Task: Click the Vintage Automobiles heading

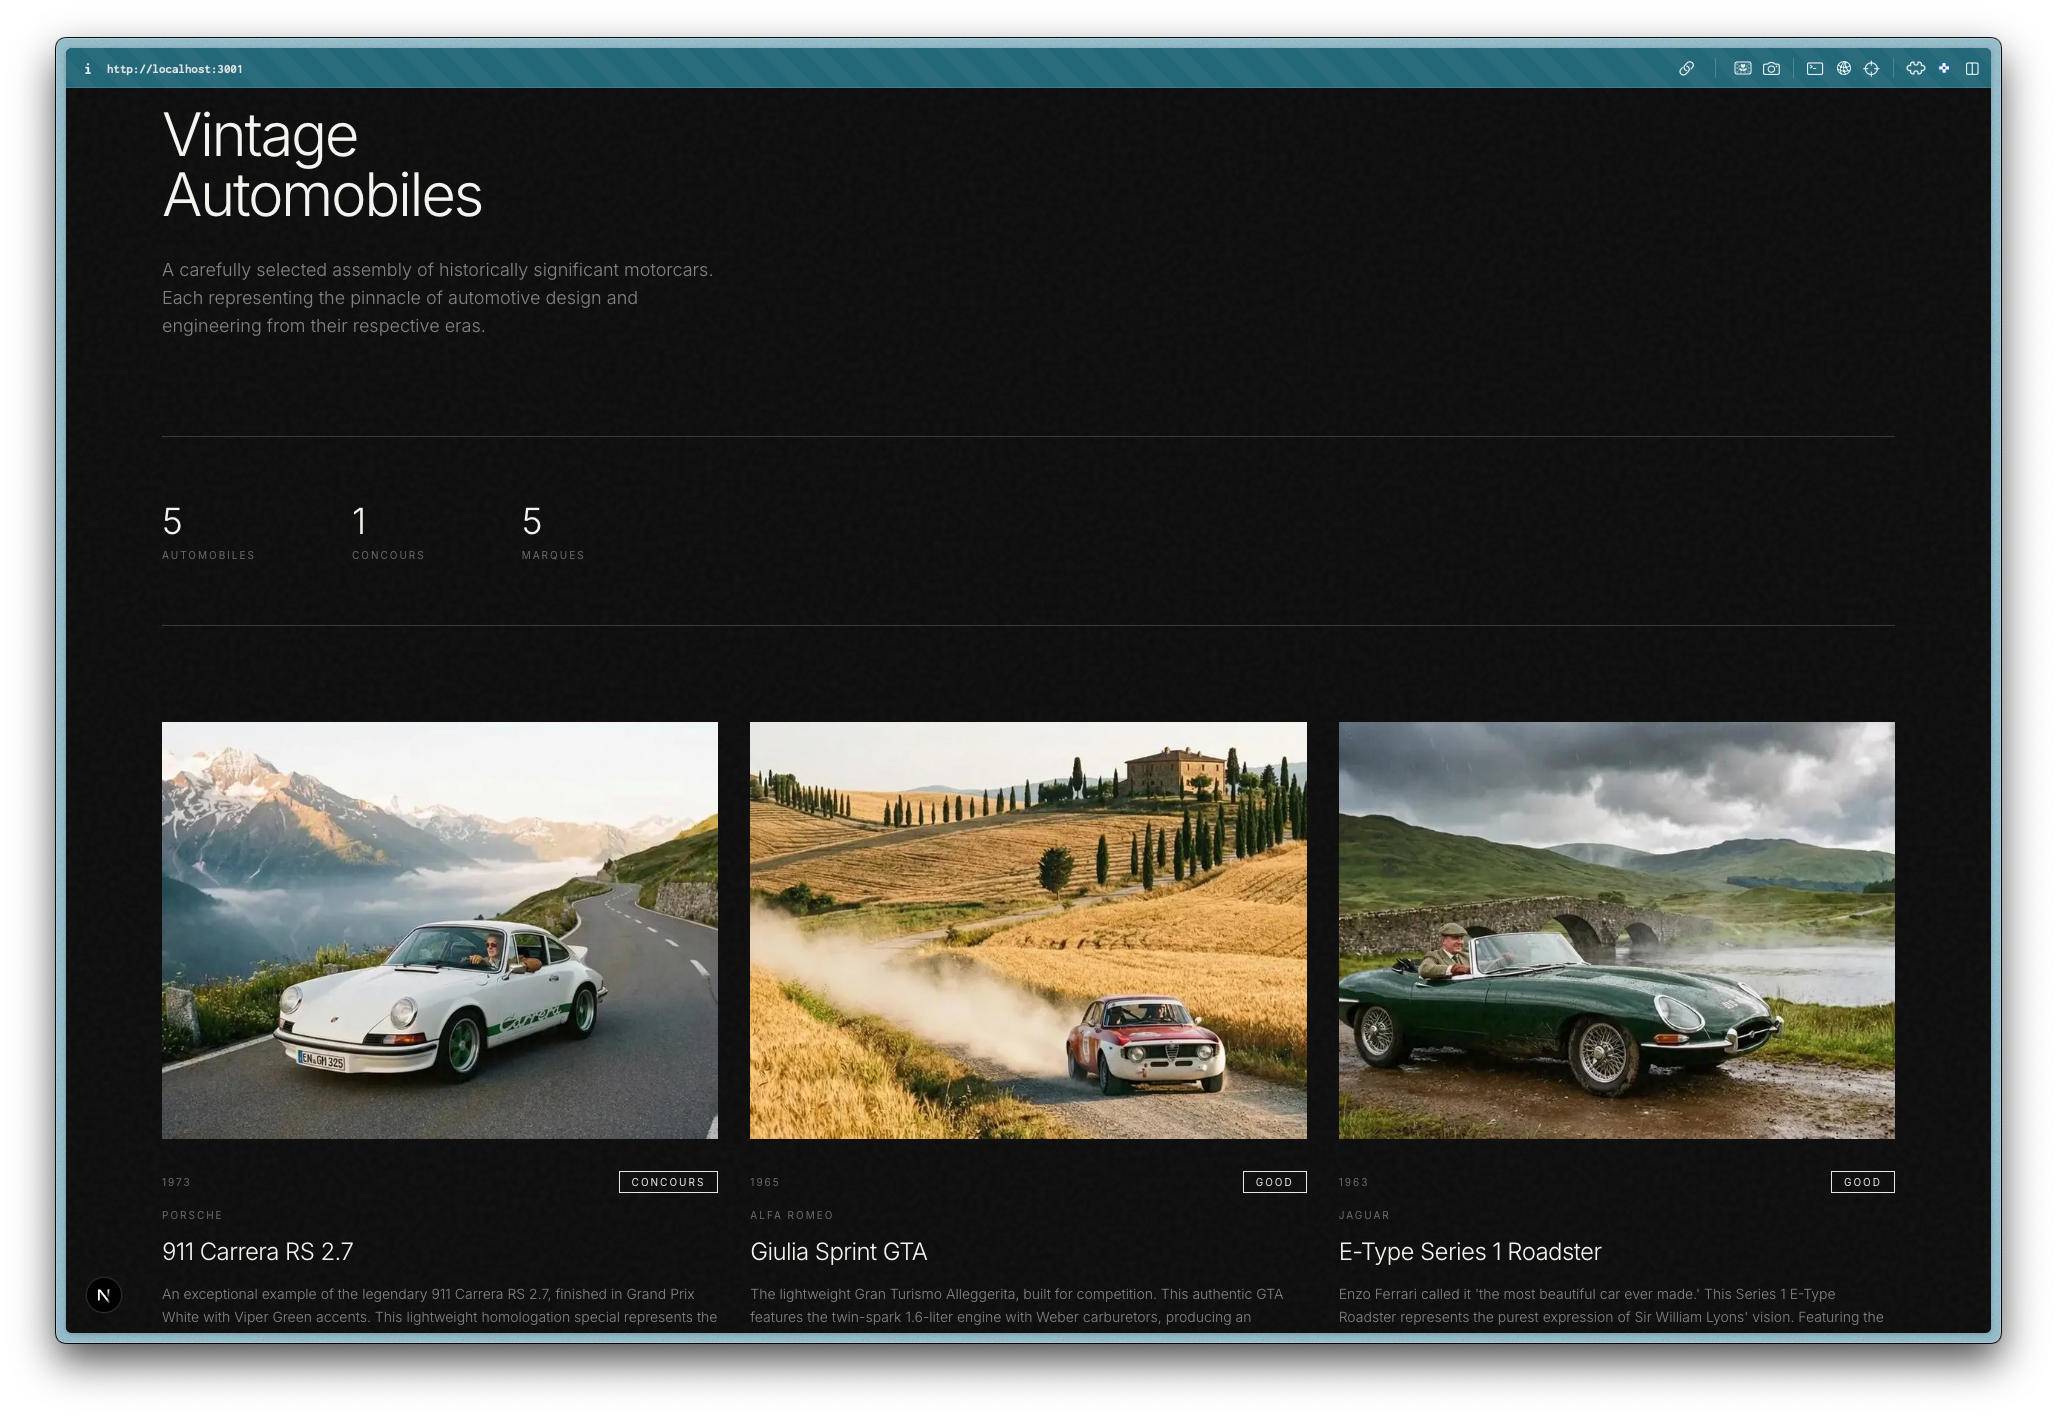Action: tap(322, 165)
